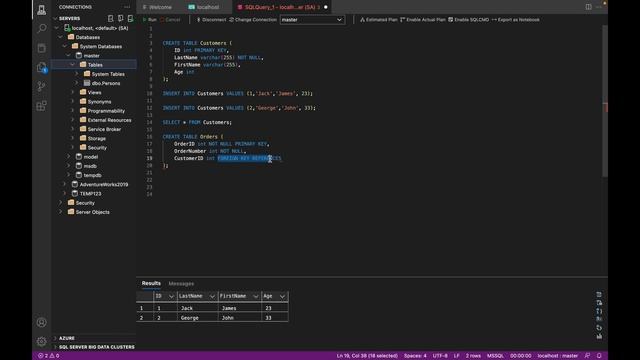Expand SQL Server Big Data Clusters section
This screenshot has width=640, height=360.
56,347
